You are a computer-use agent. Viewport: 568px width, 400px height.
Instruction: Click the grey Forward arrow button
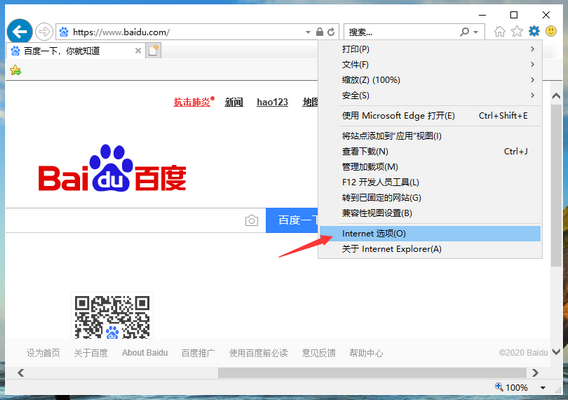[x=44, y=32]
